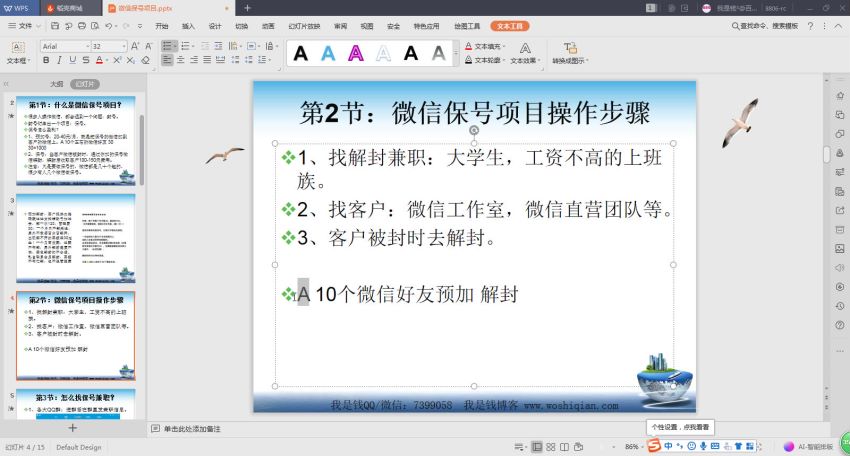Click the rotation handle above the text box
Screen dimensions: 850x456
[474, 130]
